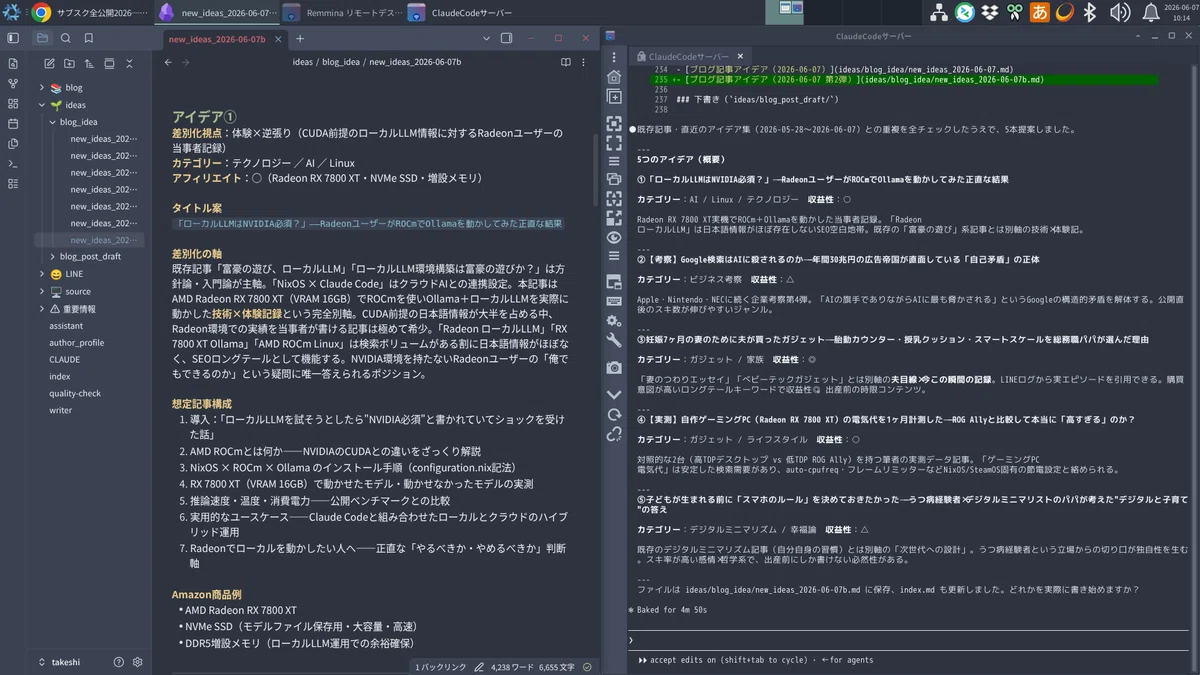Image resolution: width=1200 pixels, height=675 pixels.
Task: Open Obsidian quick switcher ribbon icon
Action: click(13, 64)
